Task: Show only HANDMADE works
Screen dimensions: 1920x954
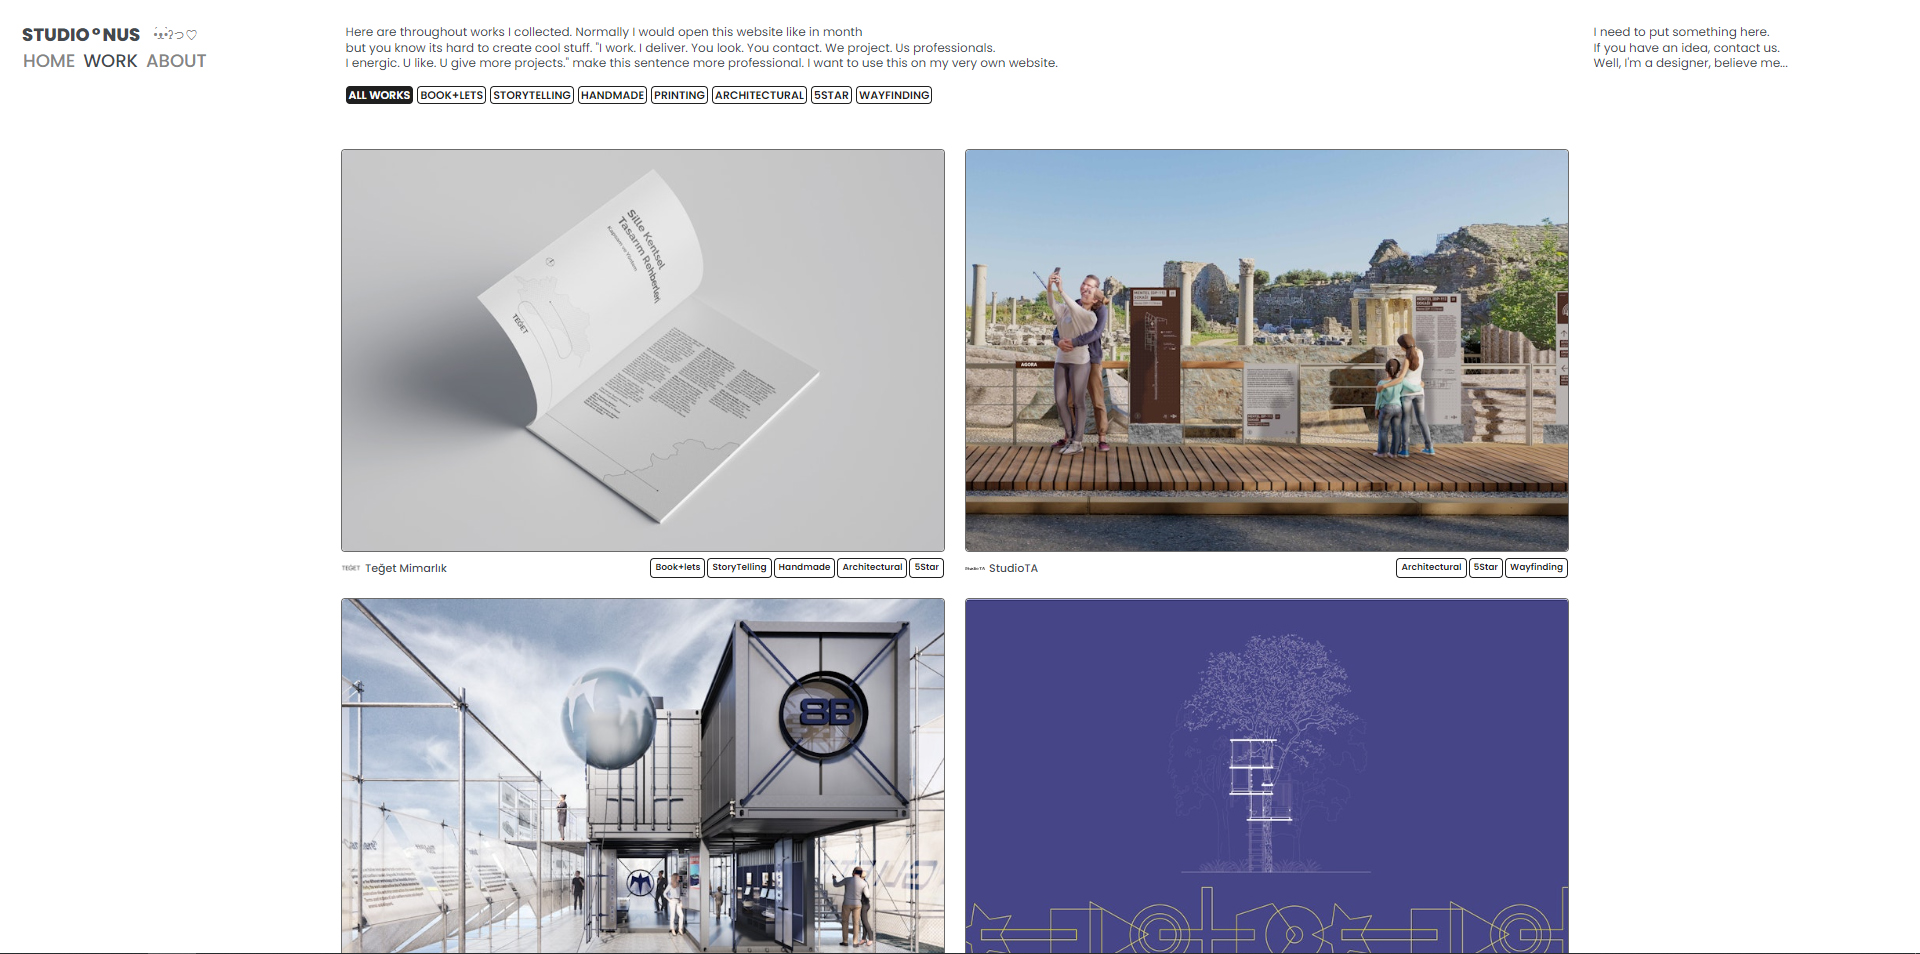Action: point(612,95)
